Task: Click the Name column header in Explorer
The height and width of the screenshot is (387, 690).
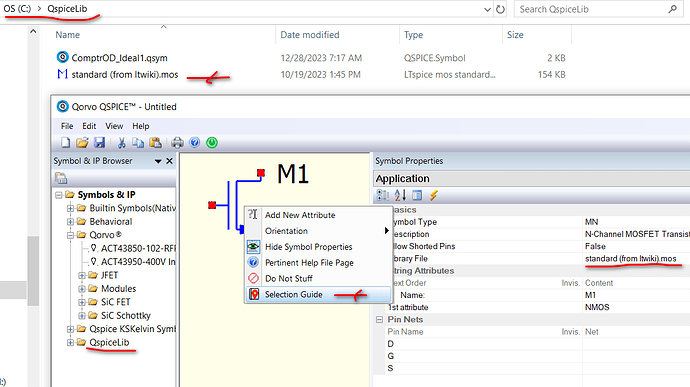Action: click(68, 35)
